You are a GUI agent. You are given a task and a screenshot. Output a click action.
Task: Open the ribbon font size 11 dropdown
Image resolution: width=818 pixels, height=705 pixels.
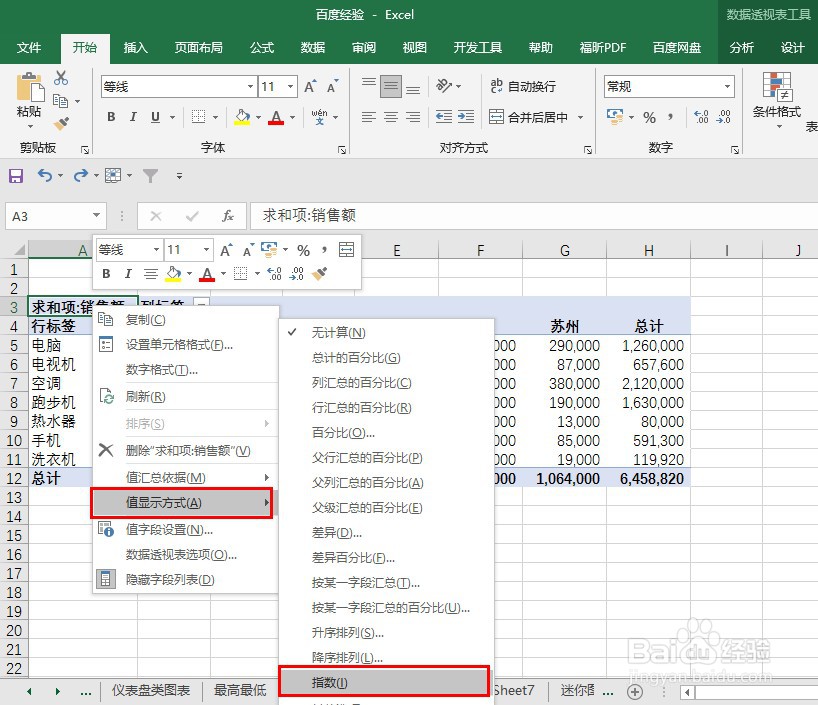pyautogui.click(x=291, y=87)
